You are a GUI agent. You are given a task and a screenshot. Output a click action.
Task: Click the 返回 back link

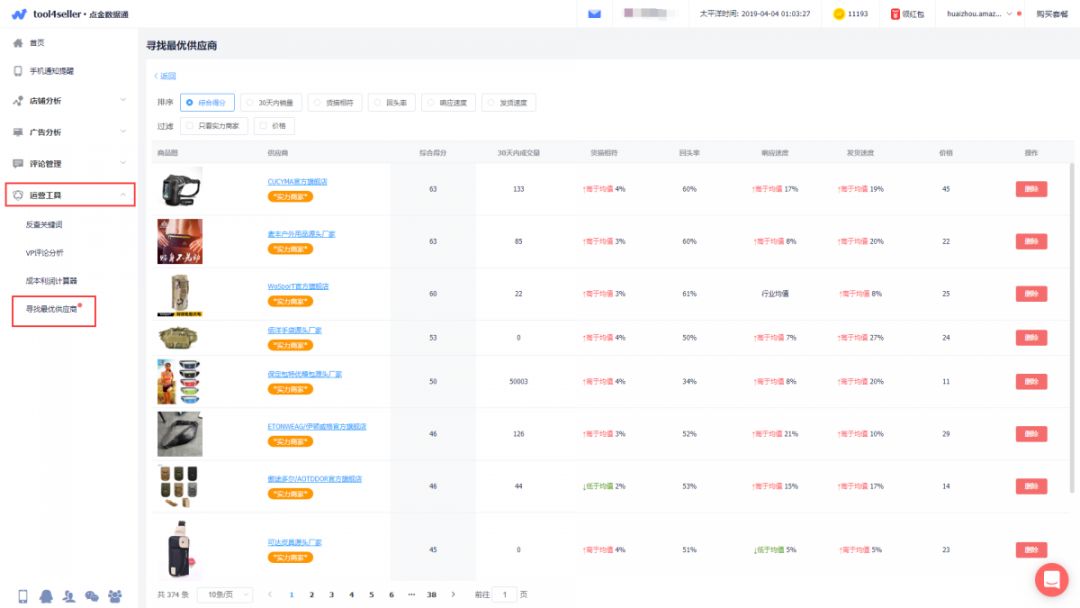[165, 76]
